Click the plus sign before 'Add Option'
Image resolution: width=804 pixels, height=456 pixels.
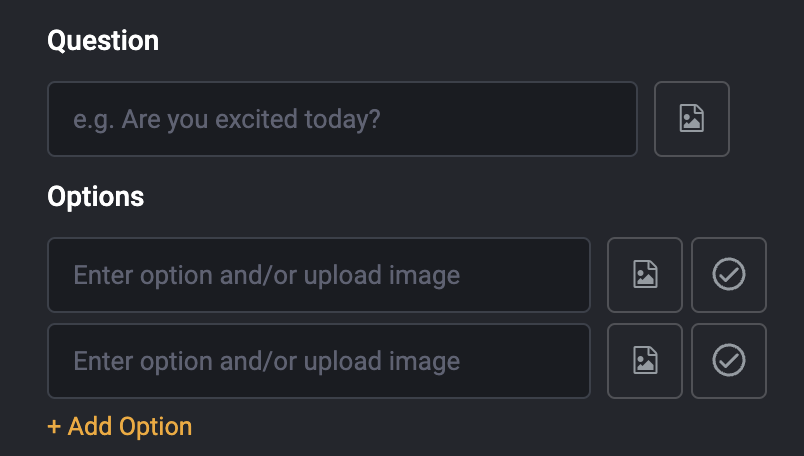(x=54, y=427)
